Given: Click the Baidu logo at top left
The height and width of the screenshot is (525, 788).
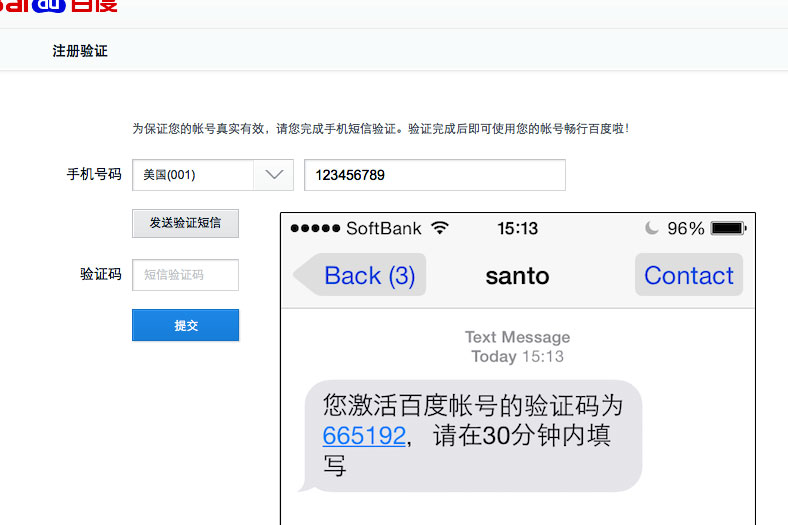Looking at the screenshot, I should coord(59,6).
